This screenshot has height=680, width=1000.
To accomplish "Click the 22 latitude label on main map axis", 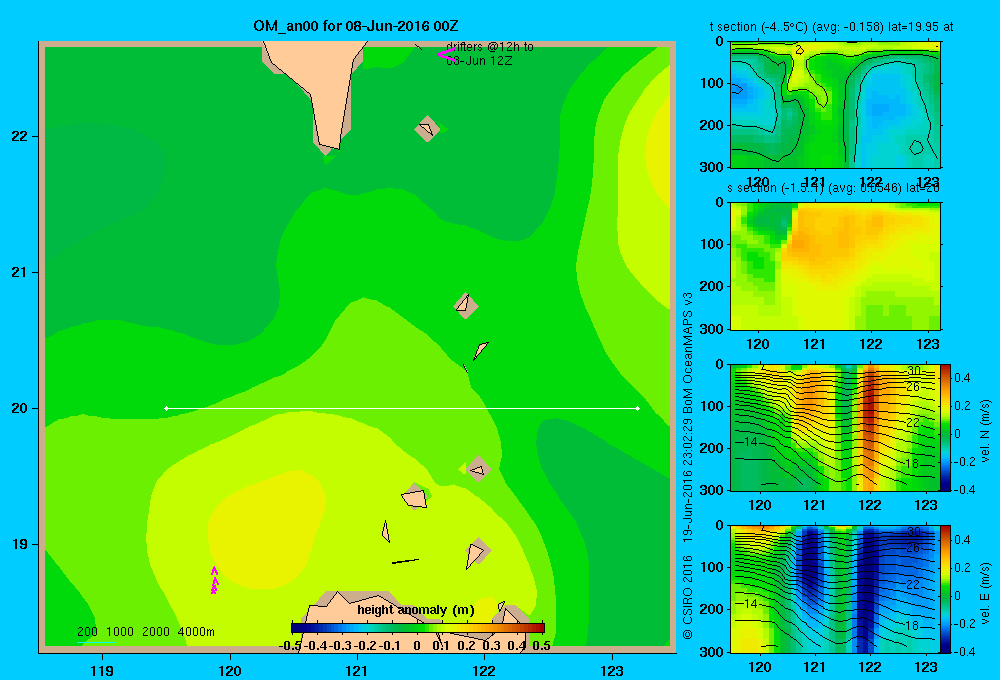I will pos(20,137).
